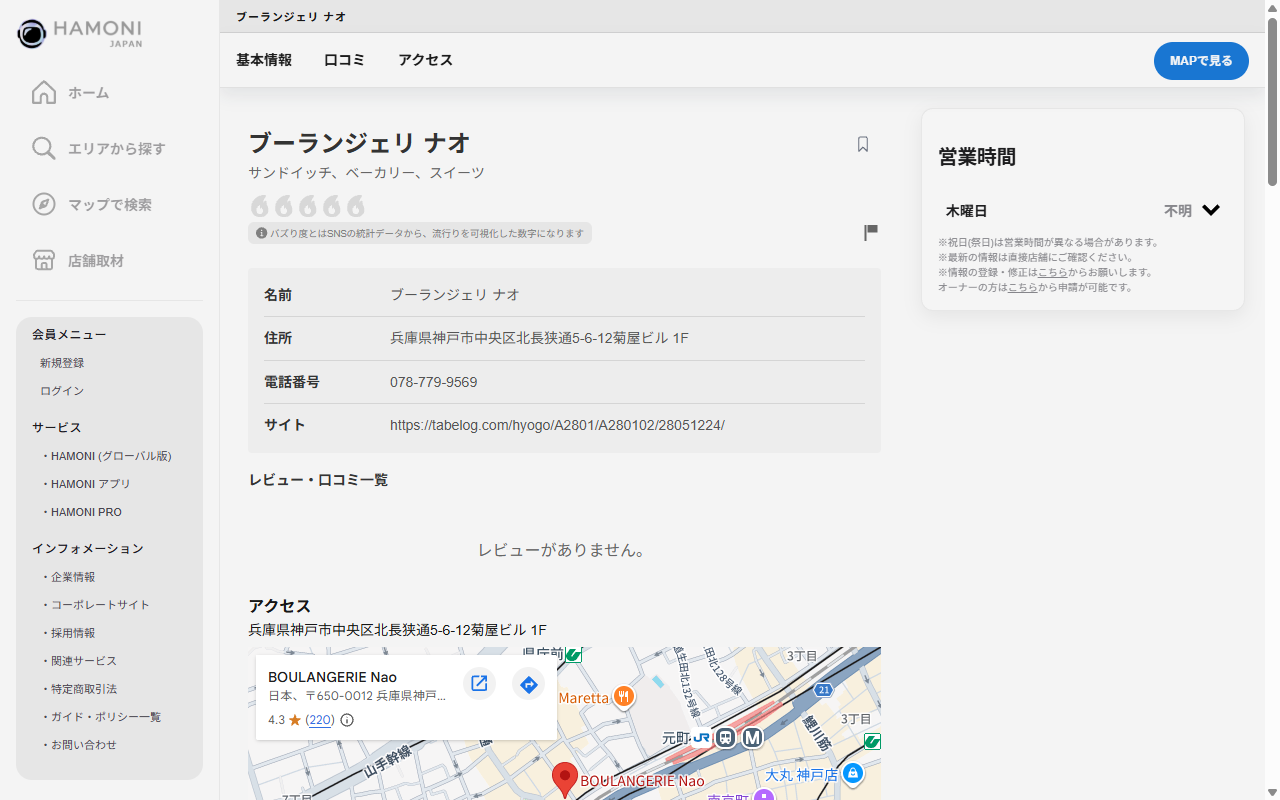Viewport: 1280px width, 800px height.
Task: Click the five flame バズり度 rating
Action: [307, 206]
